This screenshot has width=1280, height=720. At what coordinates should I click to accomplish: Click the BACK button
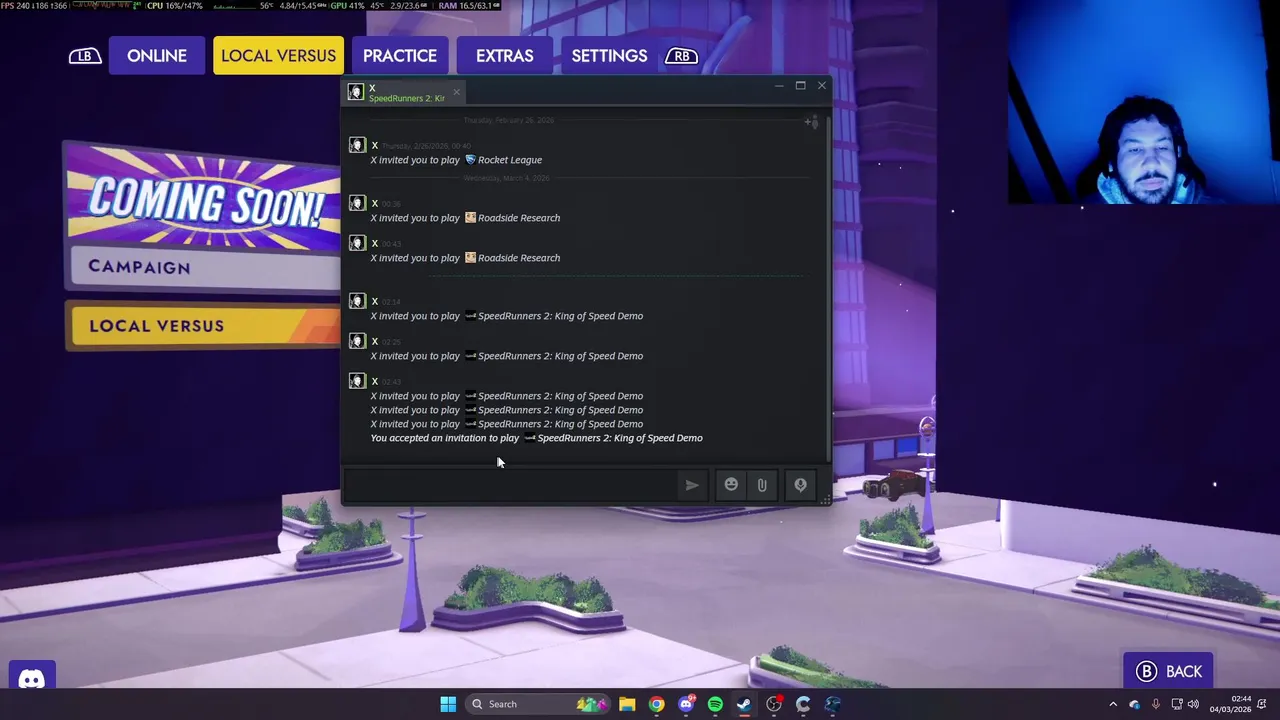[x=1168, y=672]
